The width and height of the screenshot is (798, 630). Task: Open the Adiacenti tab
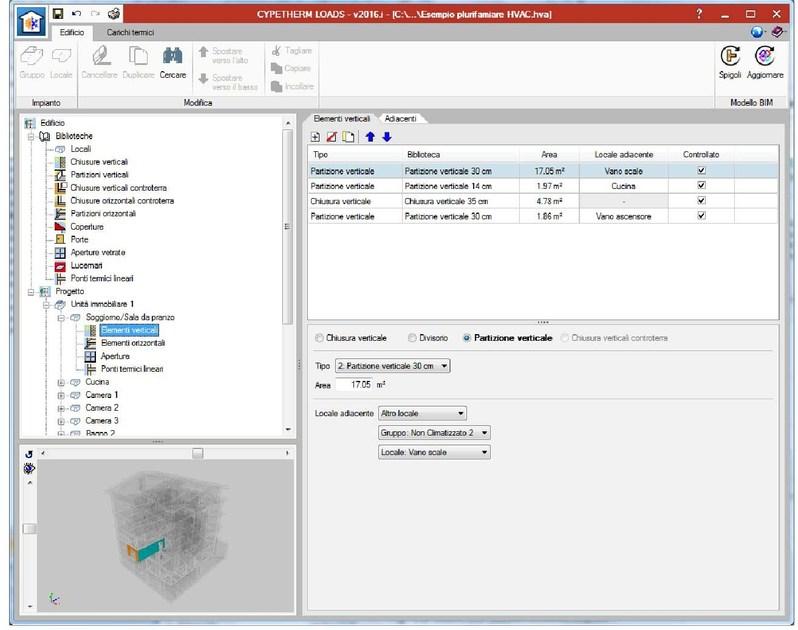(x=402, y=118)
